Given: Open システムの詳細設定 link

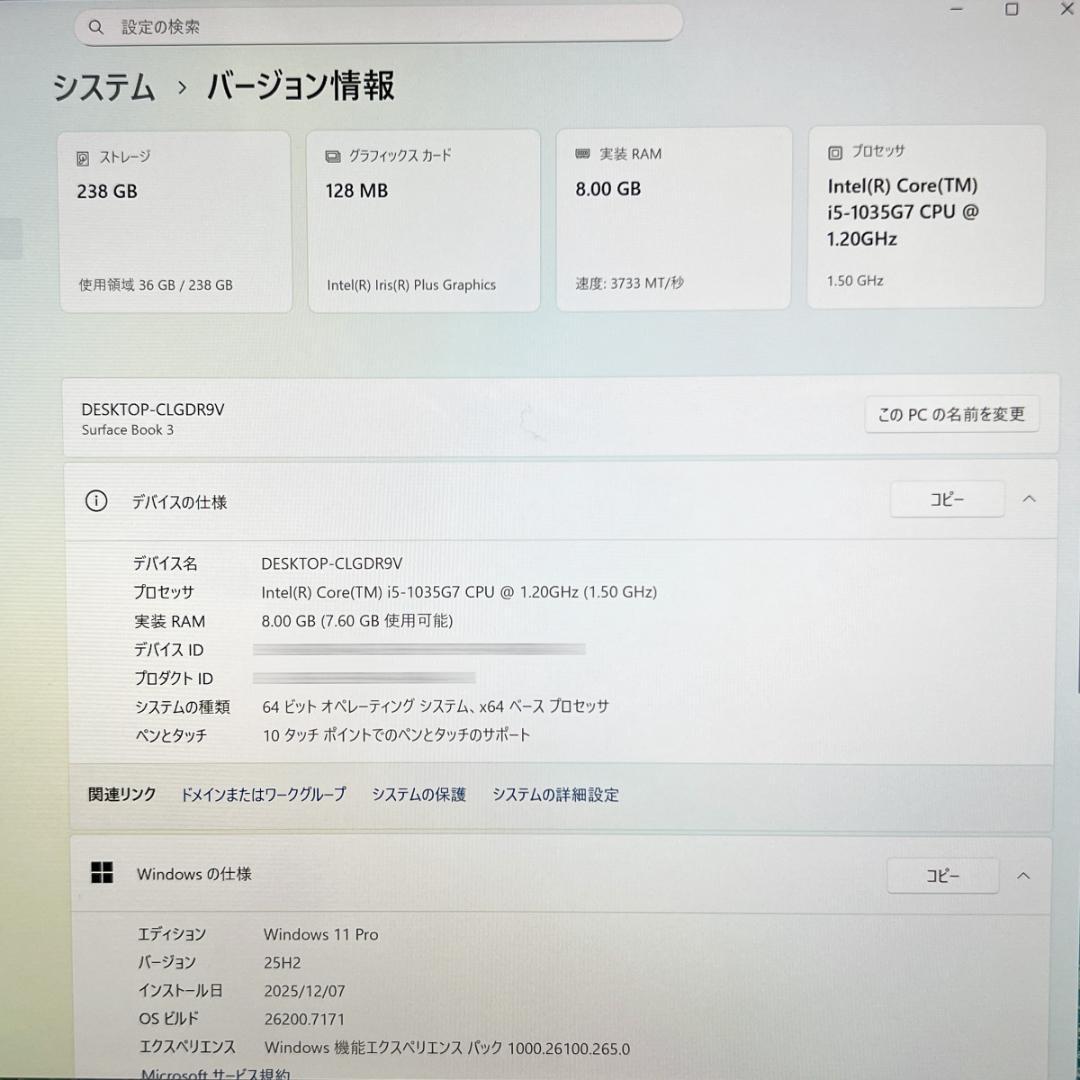Looking at the screenshot, I should [555, 794].
